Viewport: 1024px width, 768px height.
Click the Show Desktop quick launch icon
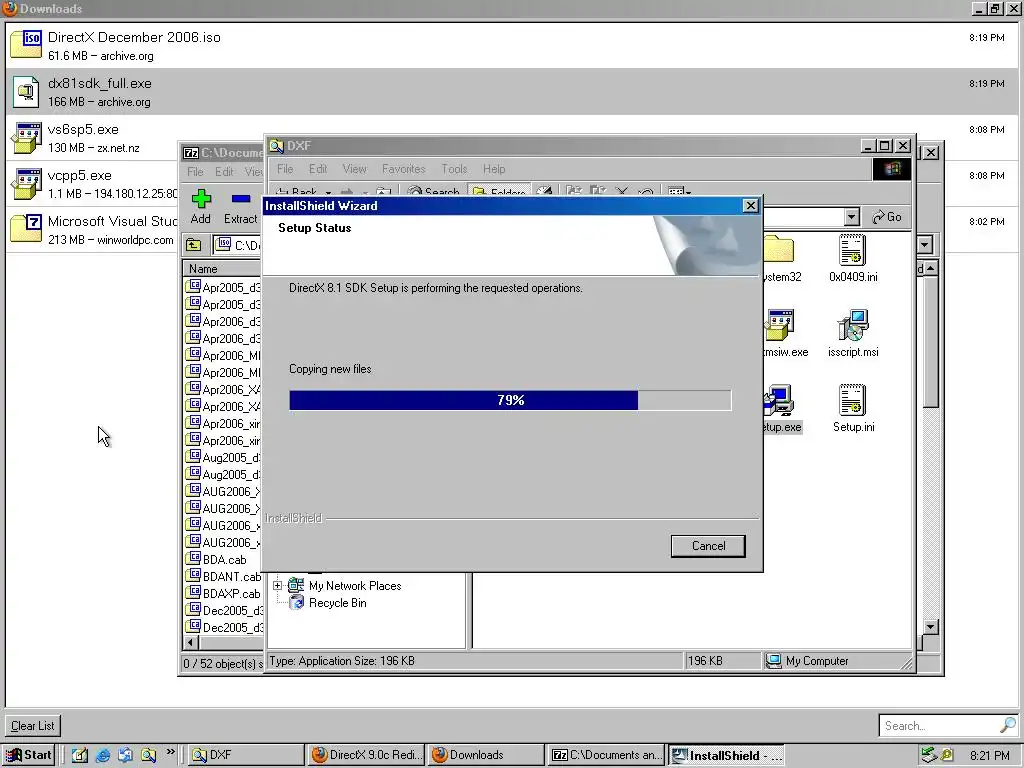point(80,755)
